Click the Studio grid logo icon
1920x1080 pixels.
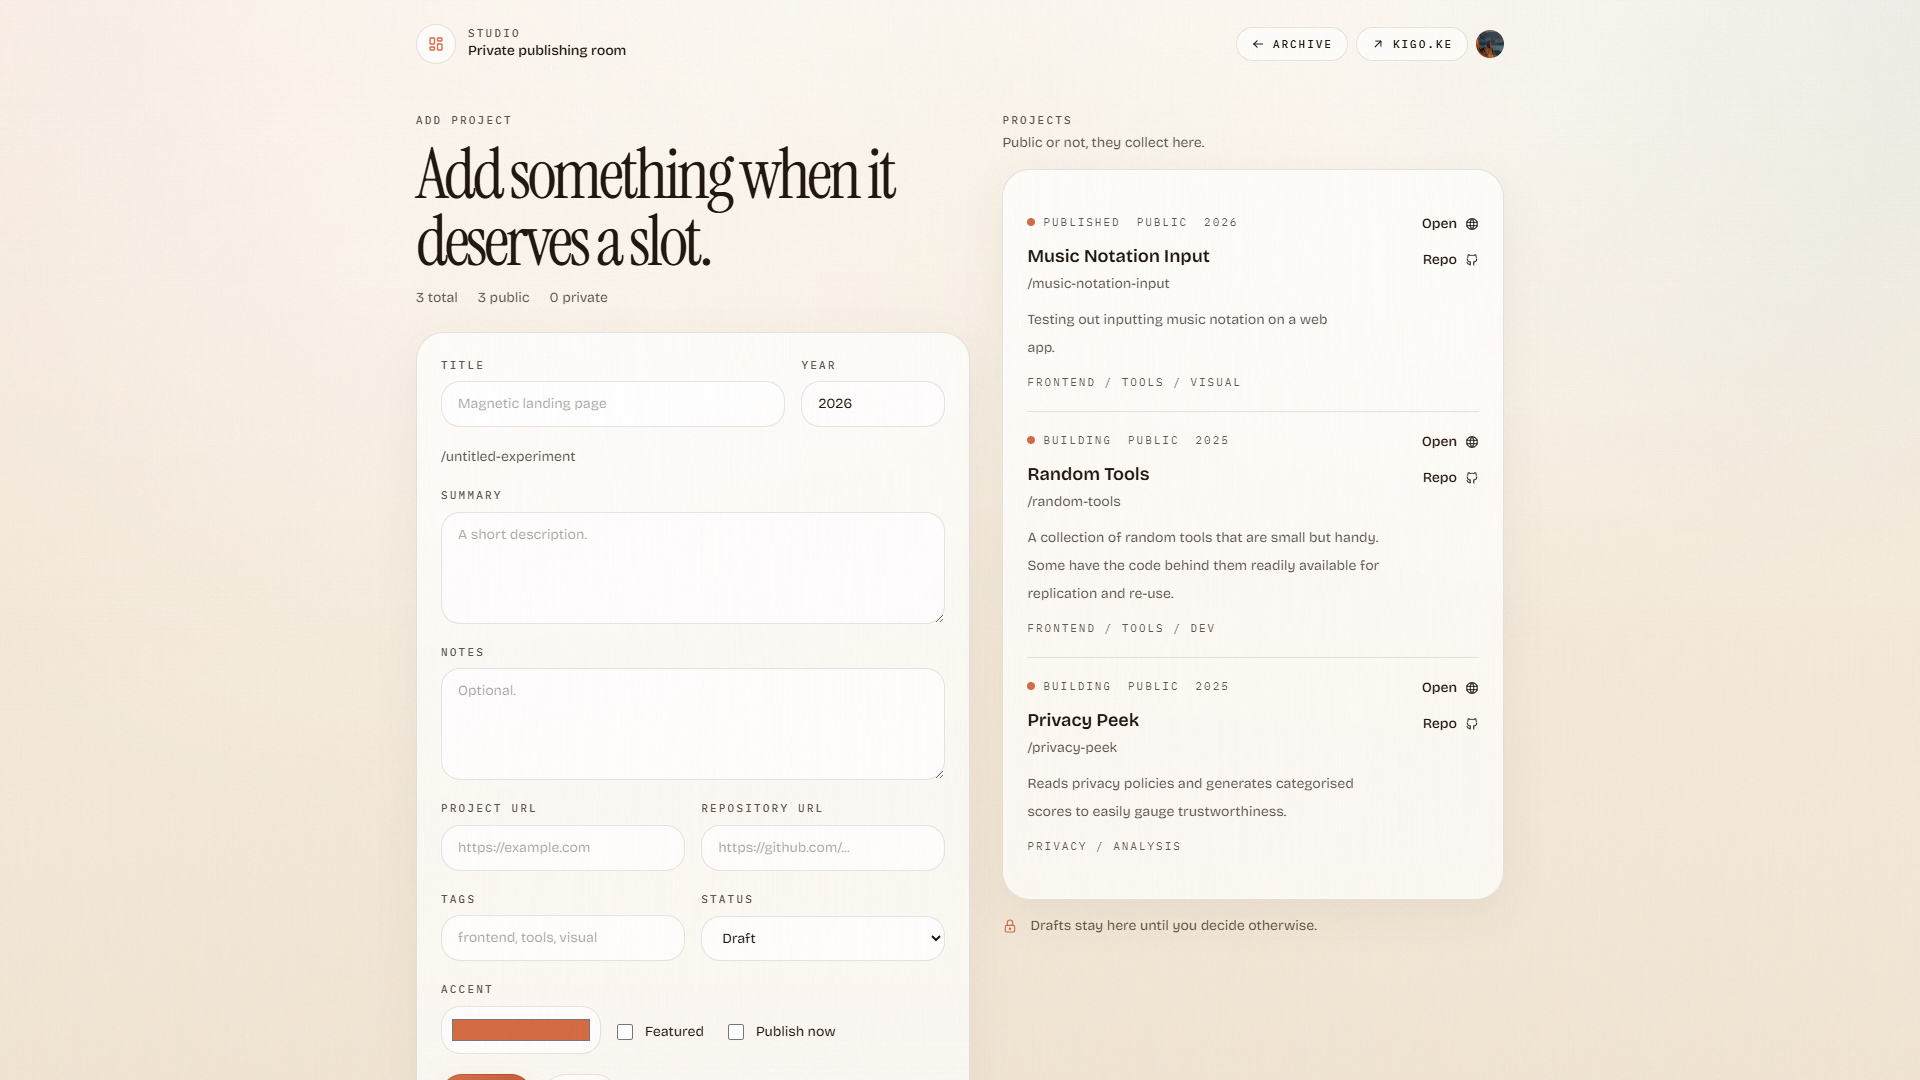click(x=436, y=44)
